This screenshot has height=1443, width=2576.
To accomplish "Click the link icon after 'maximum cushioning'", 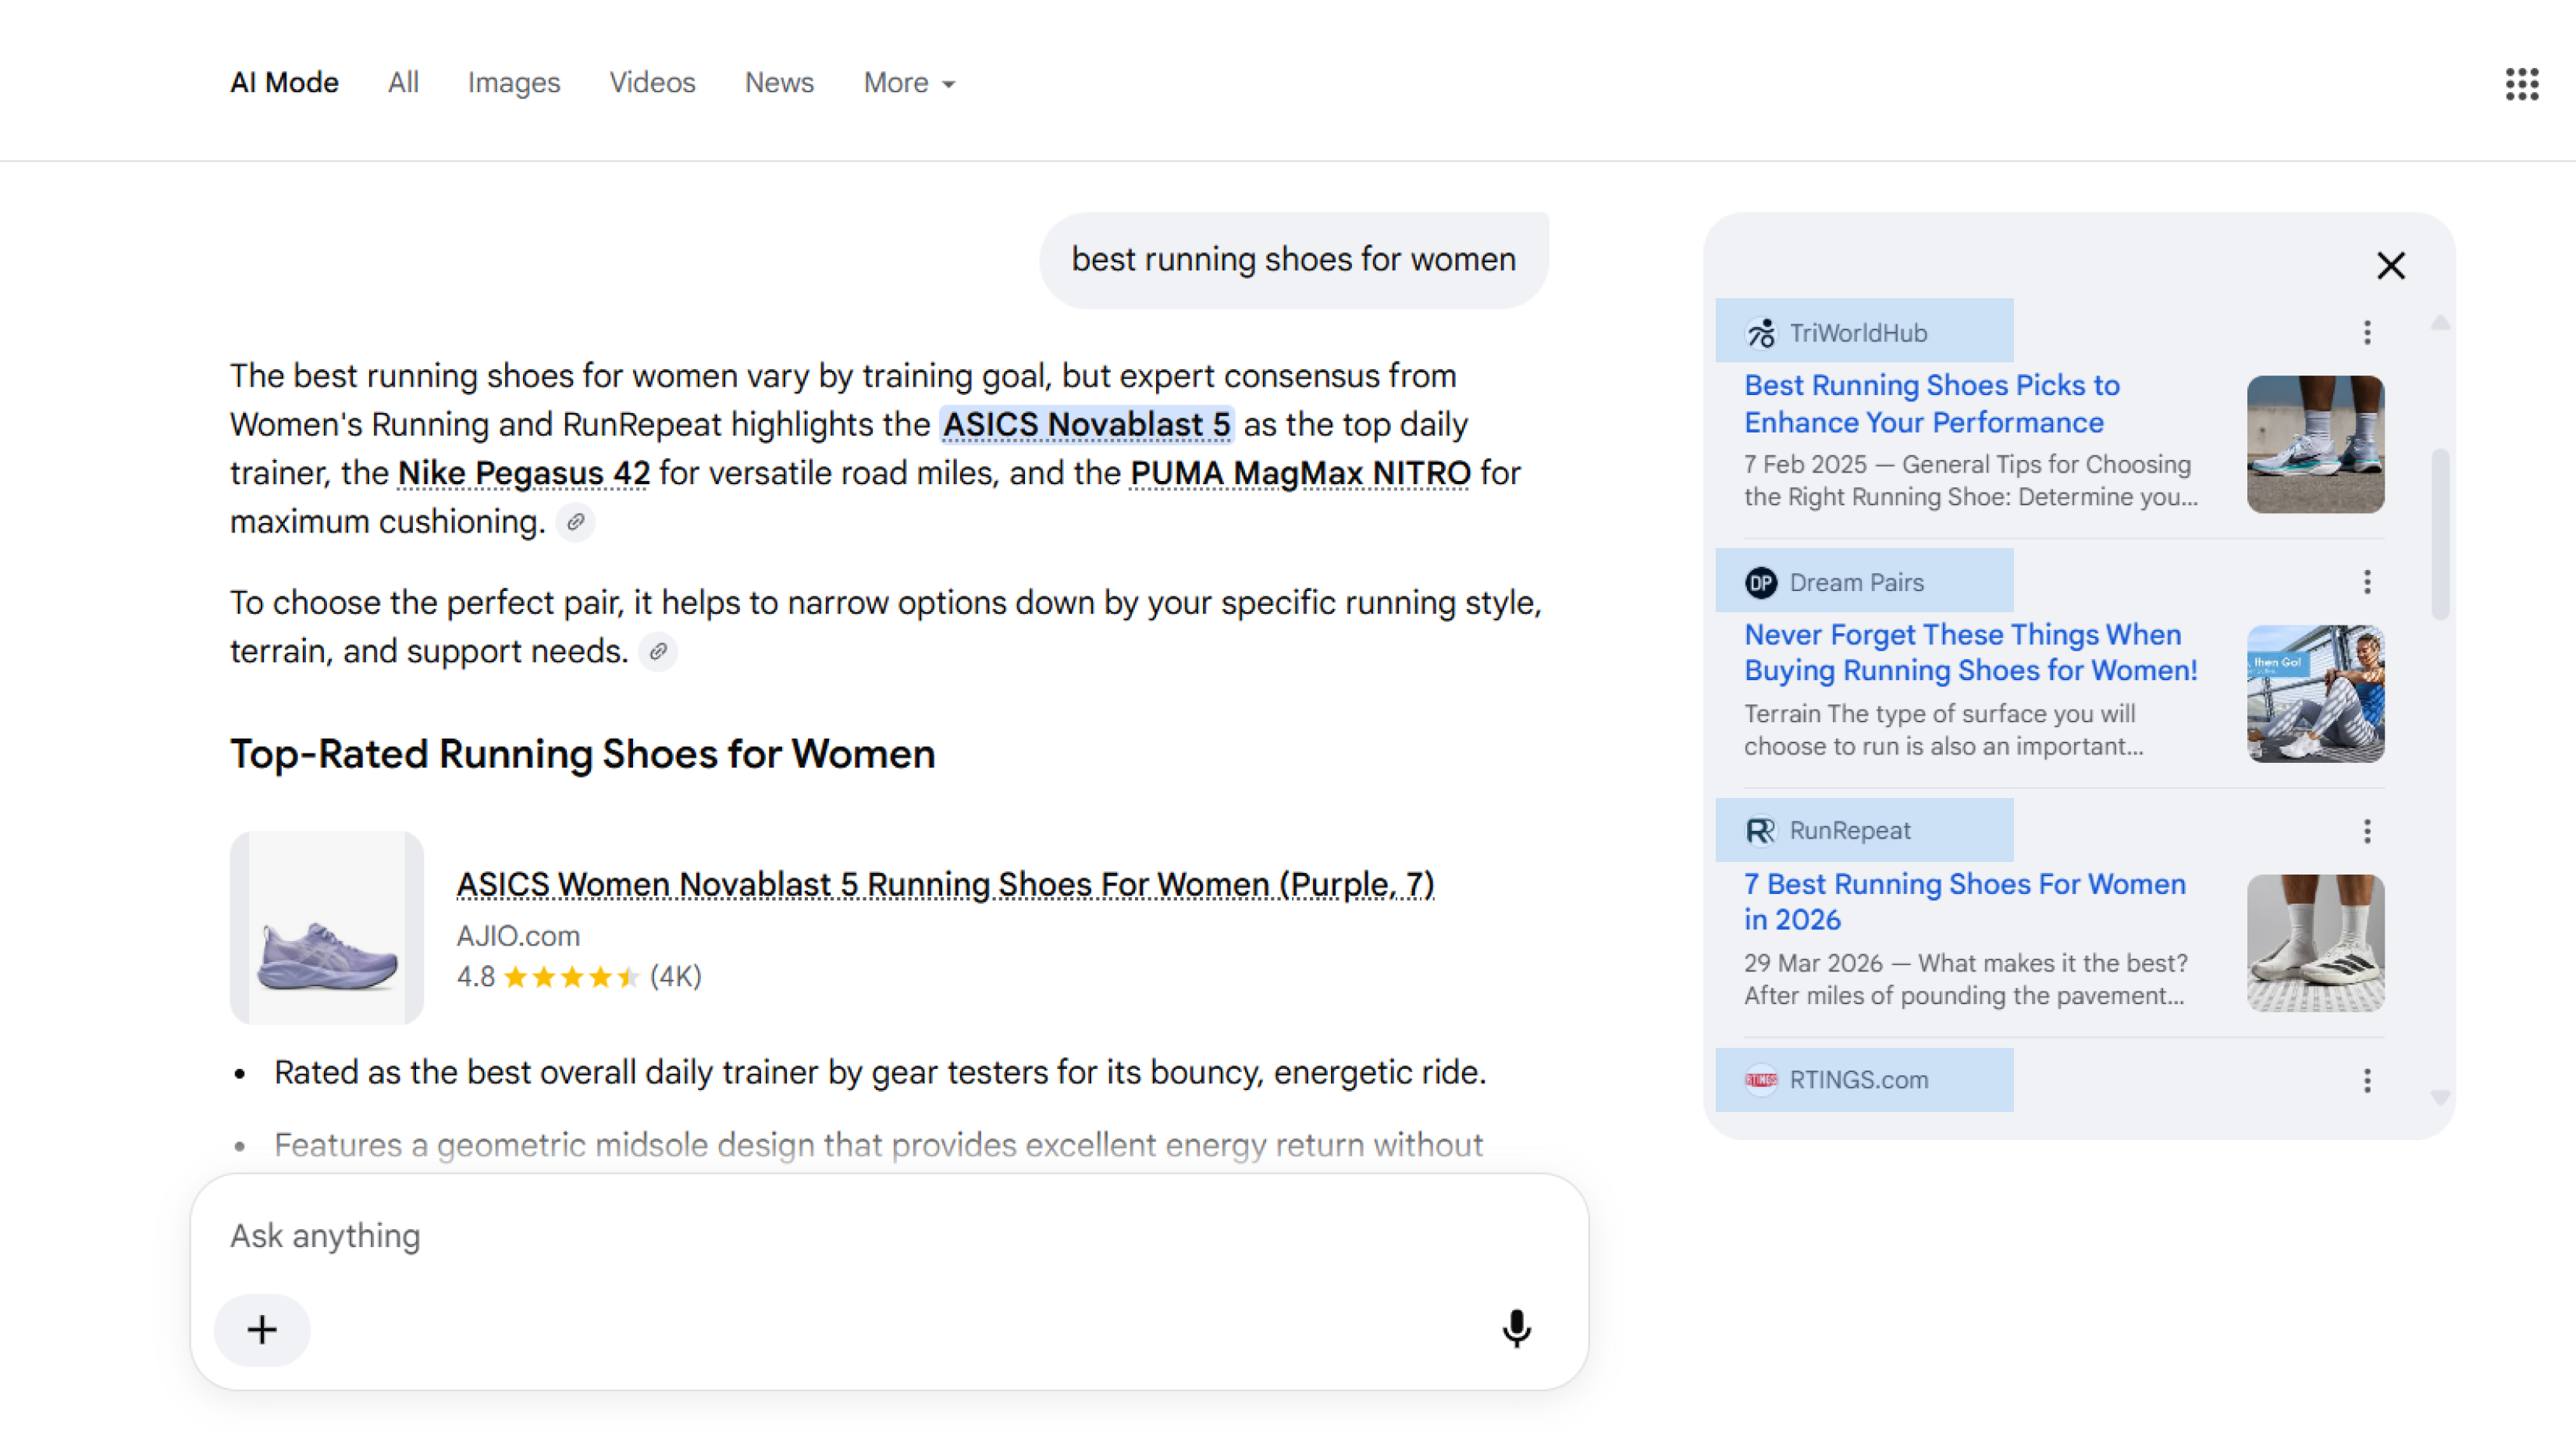I will click(575, 522).
